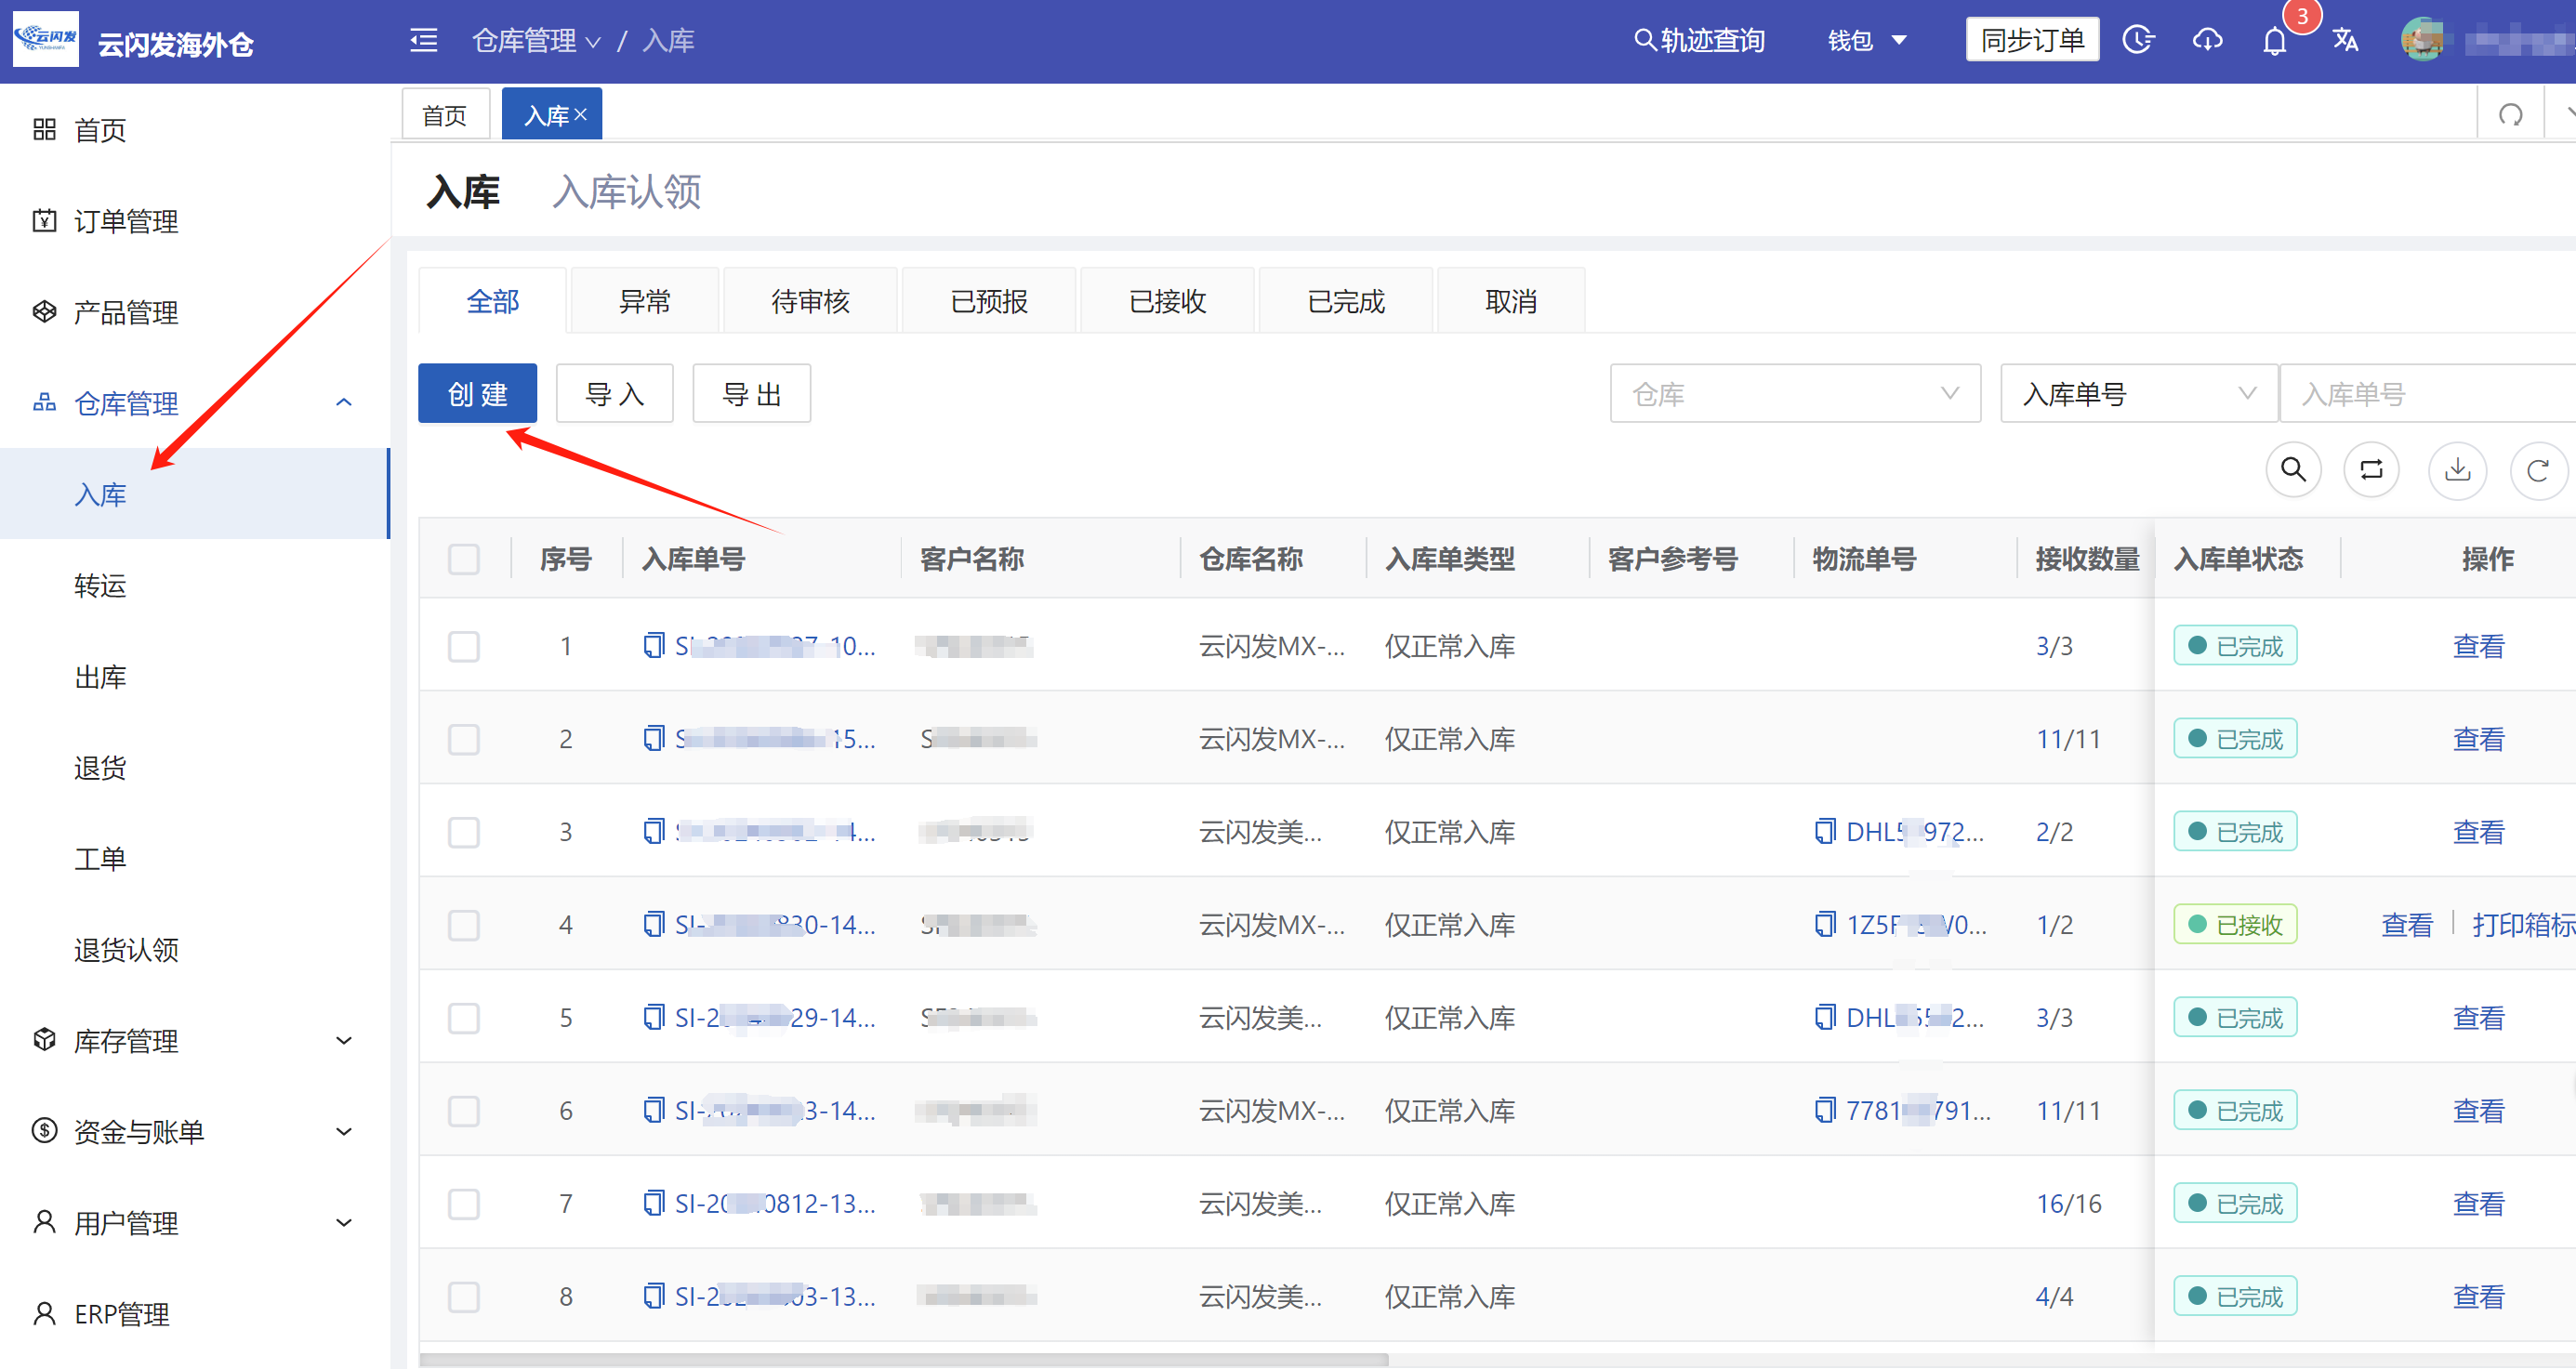Click the page refresh icon in tab bar
Image resolution: width=2576 pixels, height=1369 pixels.
pyautogui.click(x=2510, y=115)
